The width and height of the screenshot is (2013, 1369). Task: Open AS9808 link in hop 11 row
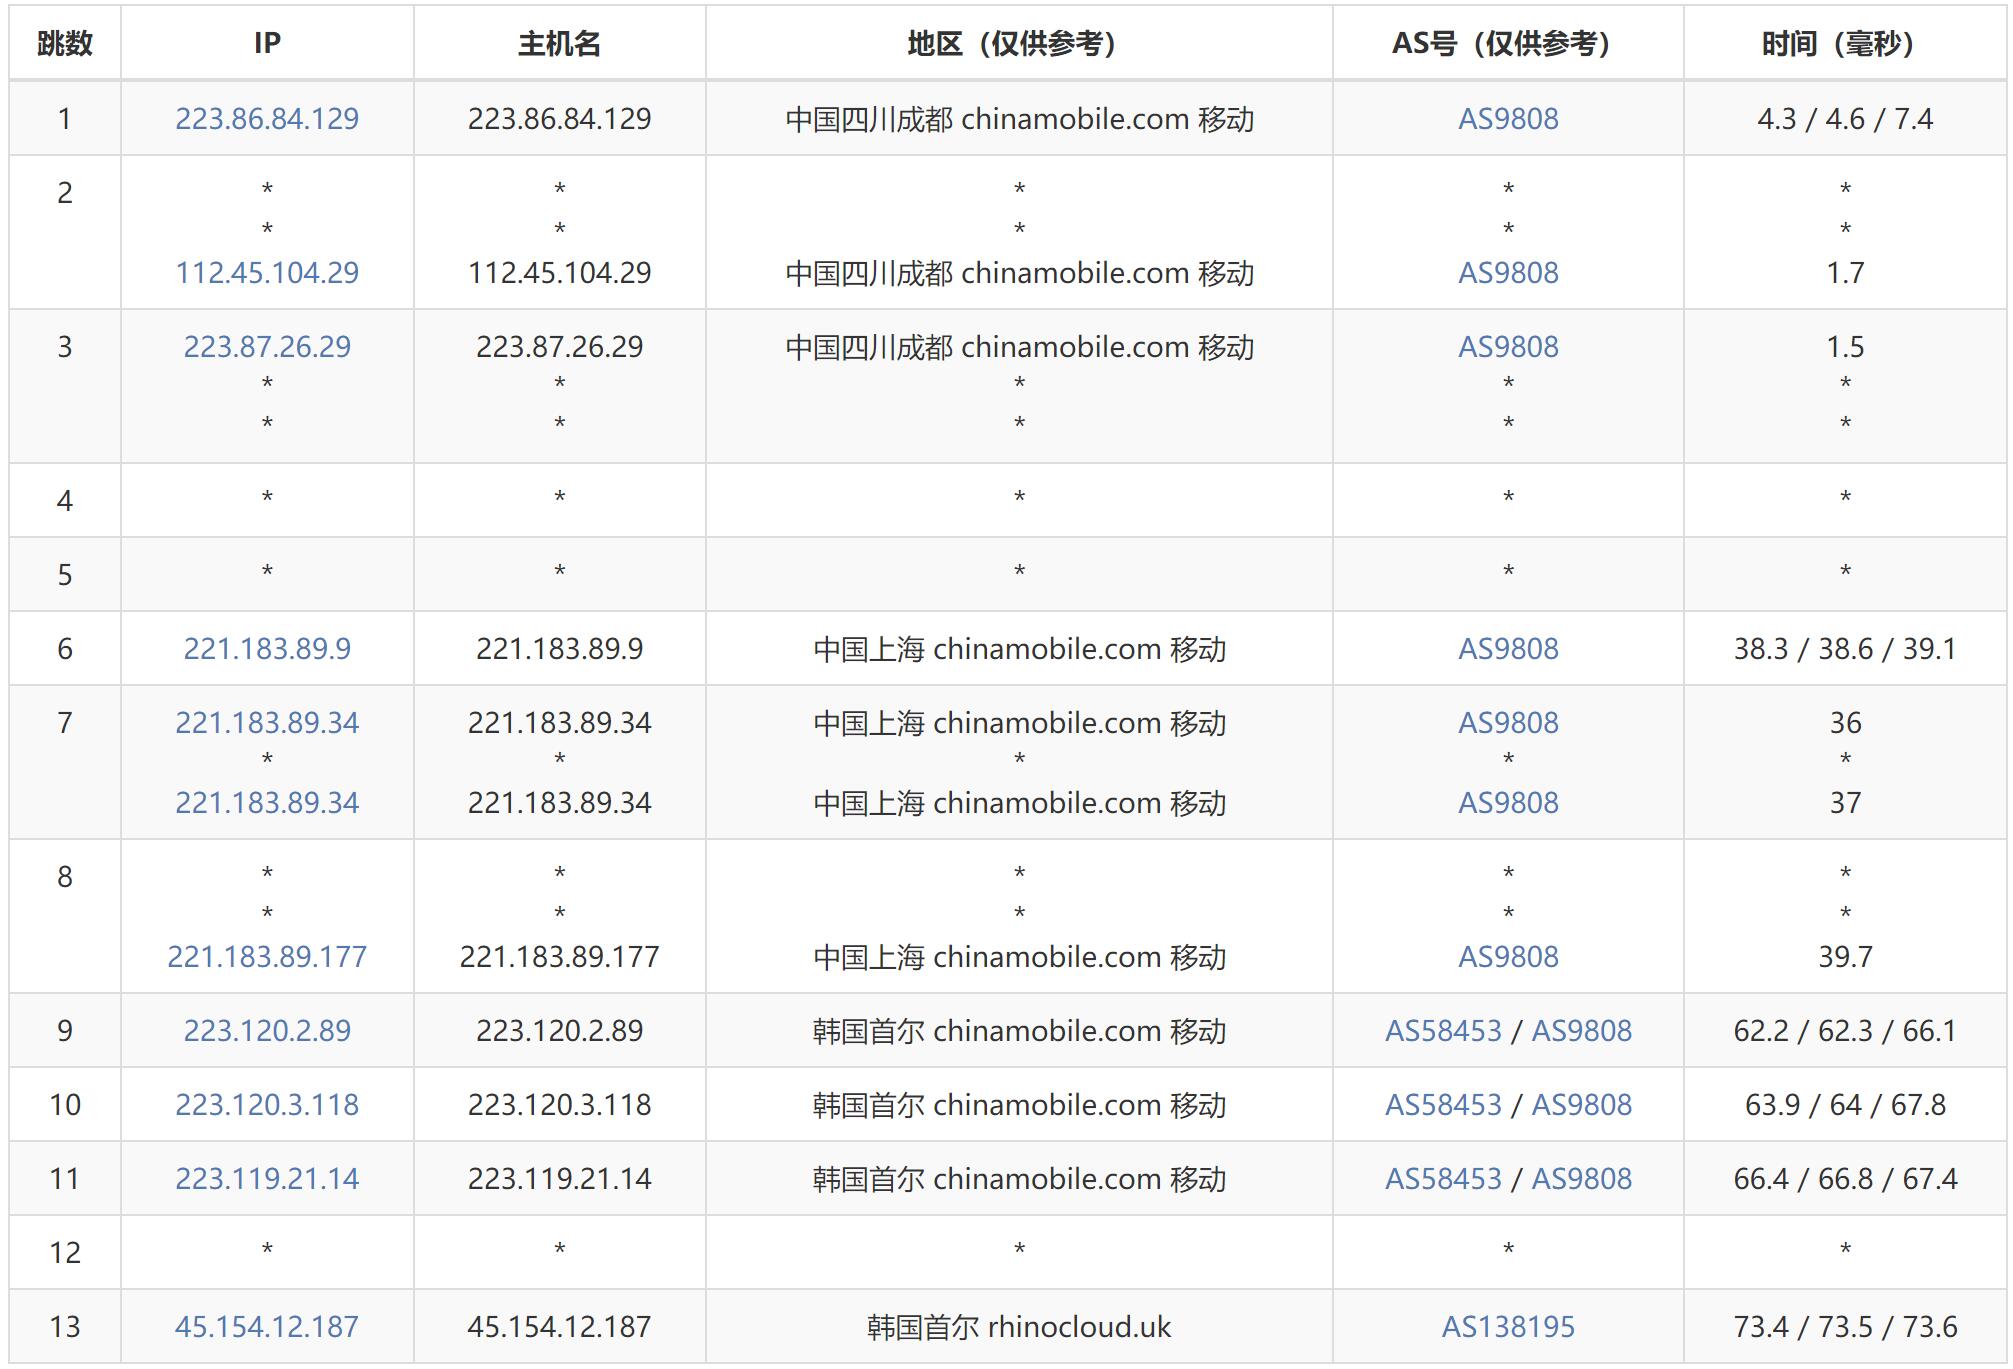1582,1179
